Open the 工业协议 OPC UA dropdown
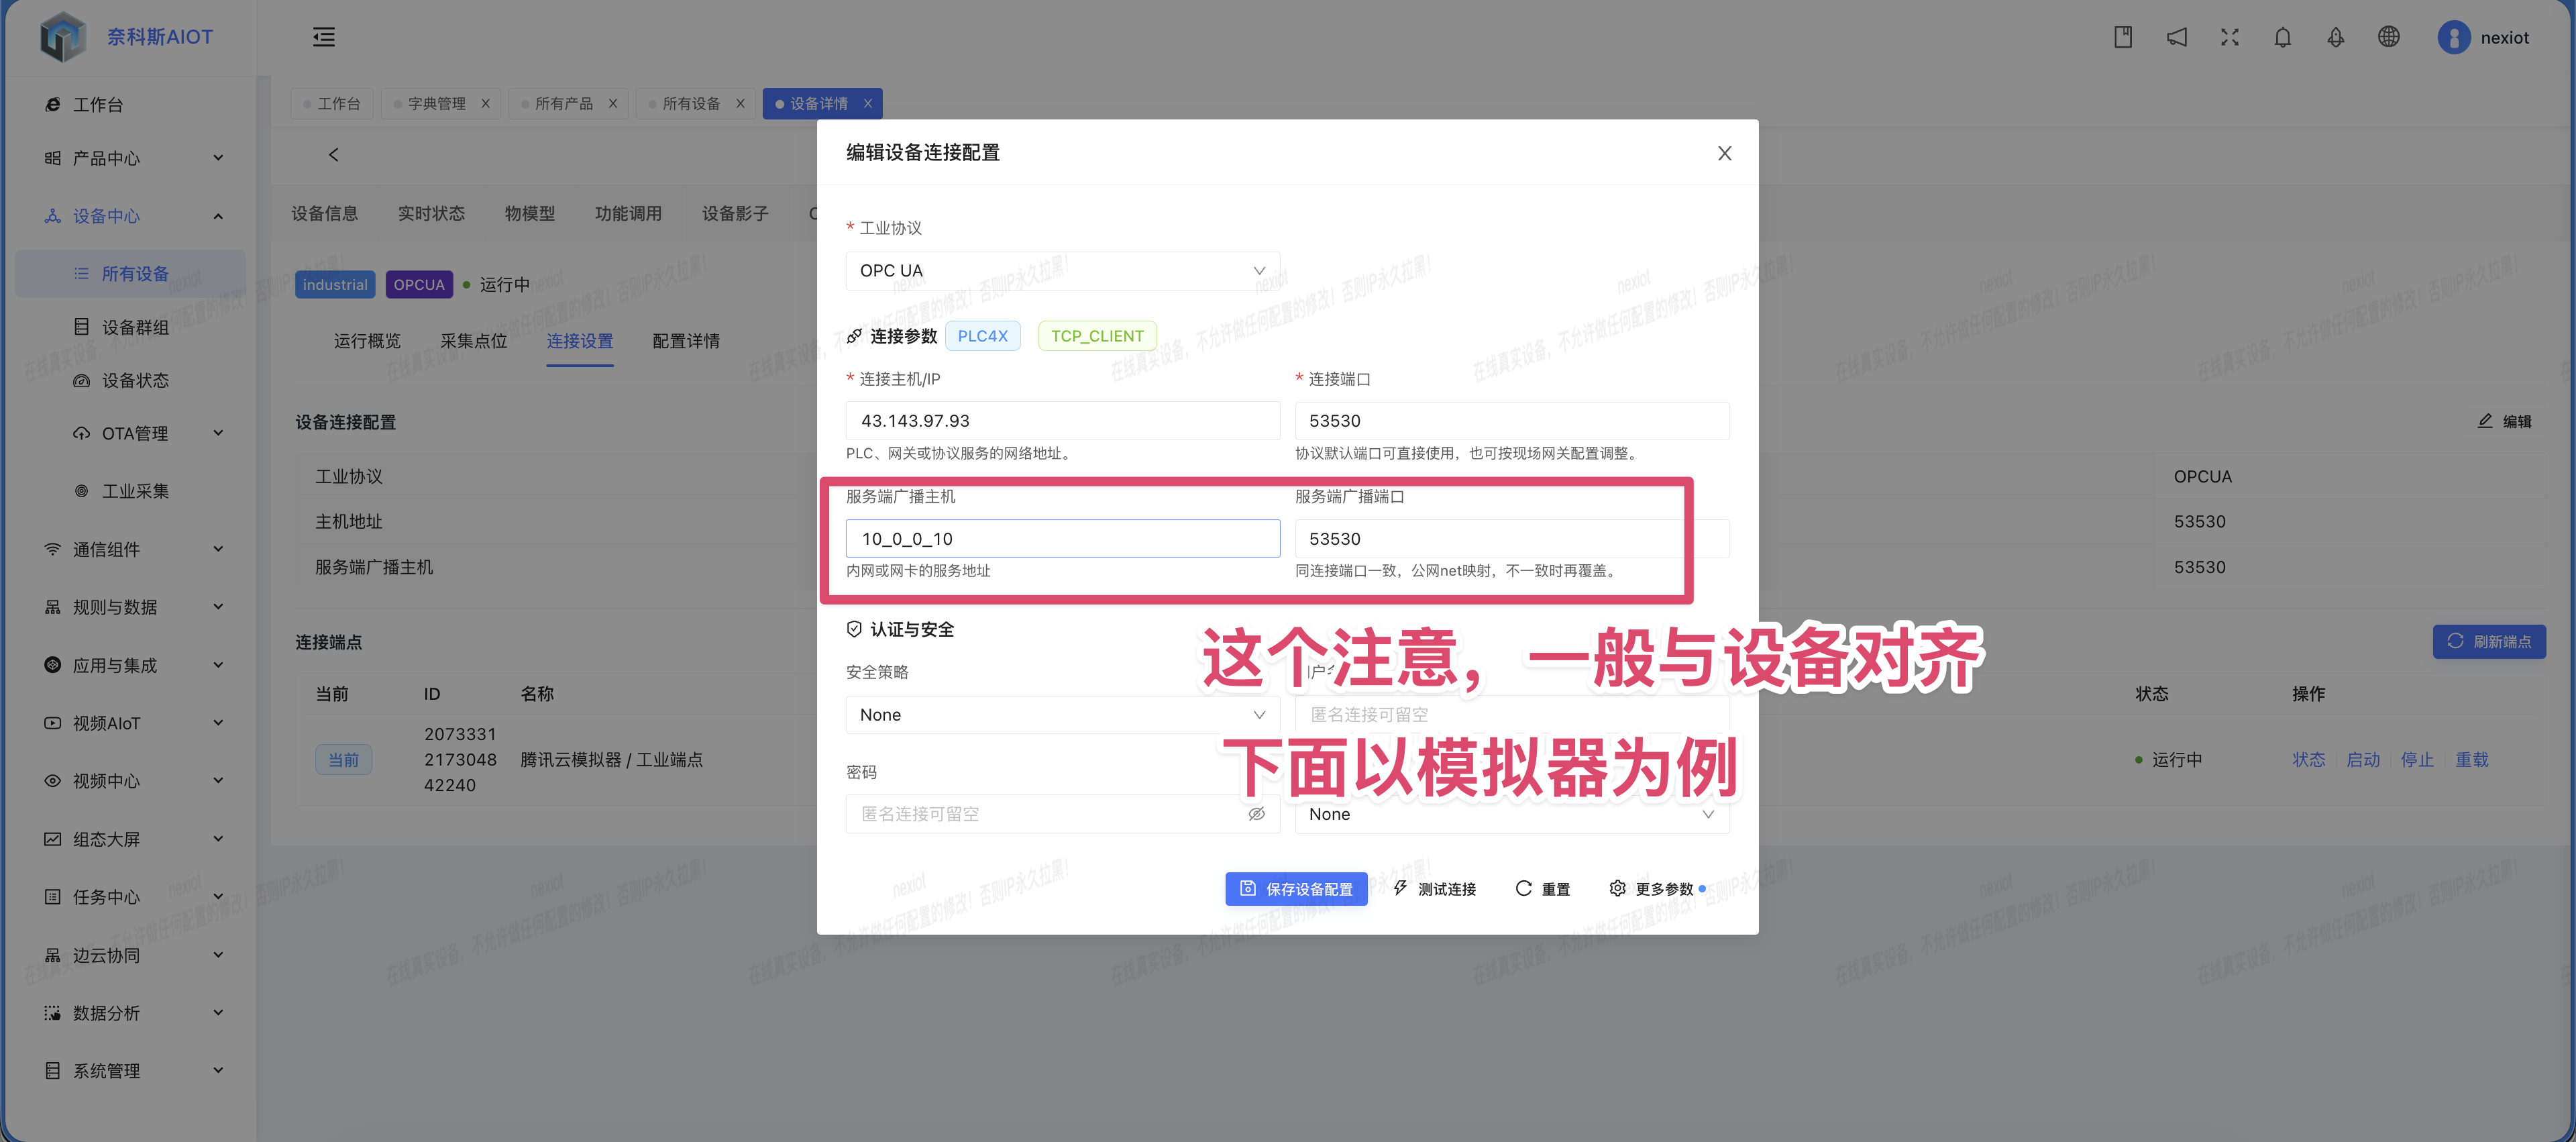 [x=1062, y=271]
